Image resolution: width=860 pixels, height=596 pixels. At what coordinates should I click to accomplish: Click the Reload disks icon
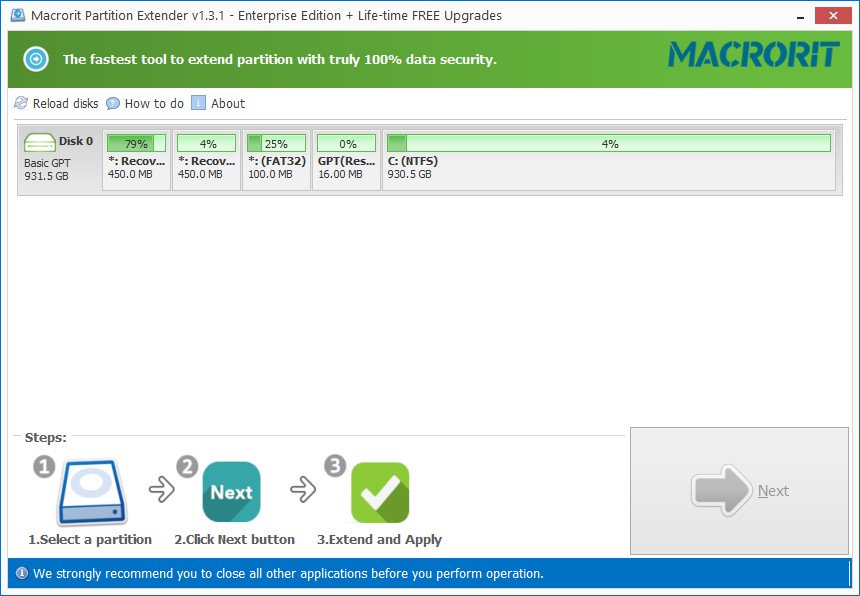(x=21, y=103)
